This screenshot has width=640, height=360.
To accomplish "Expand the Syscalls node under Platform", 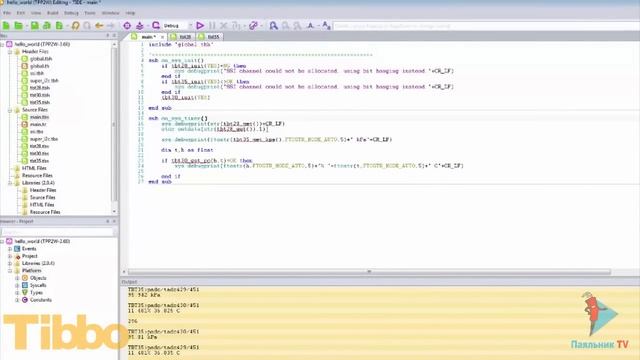I will tap(17, 286).
